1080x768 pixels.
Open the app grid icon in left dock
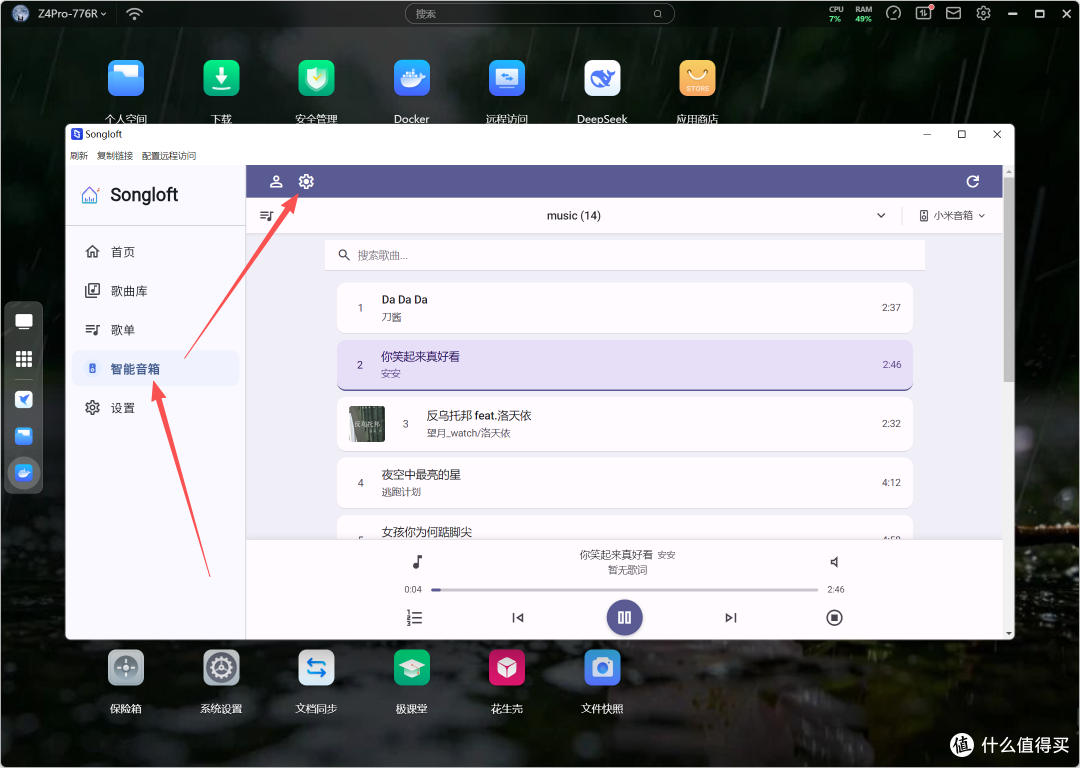point(24,359)
